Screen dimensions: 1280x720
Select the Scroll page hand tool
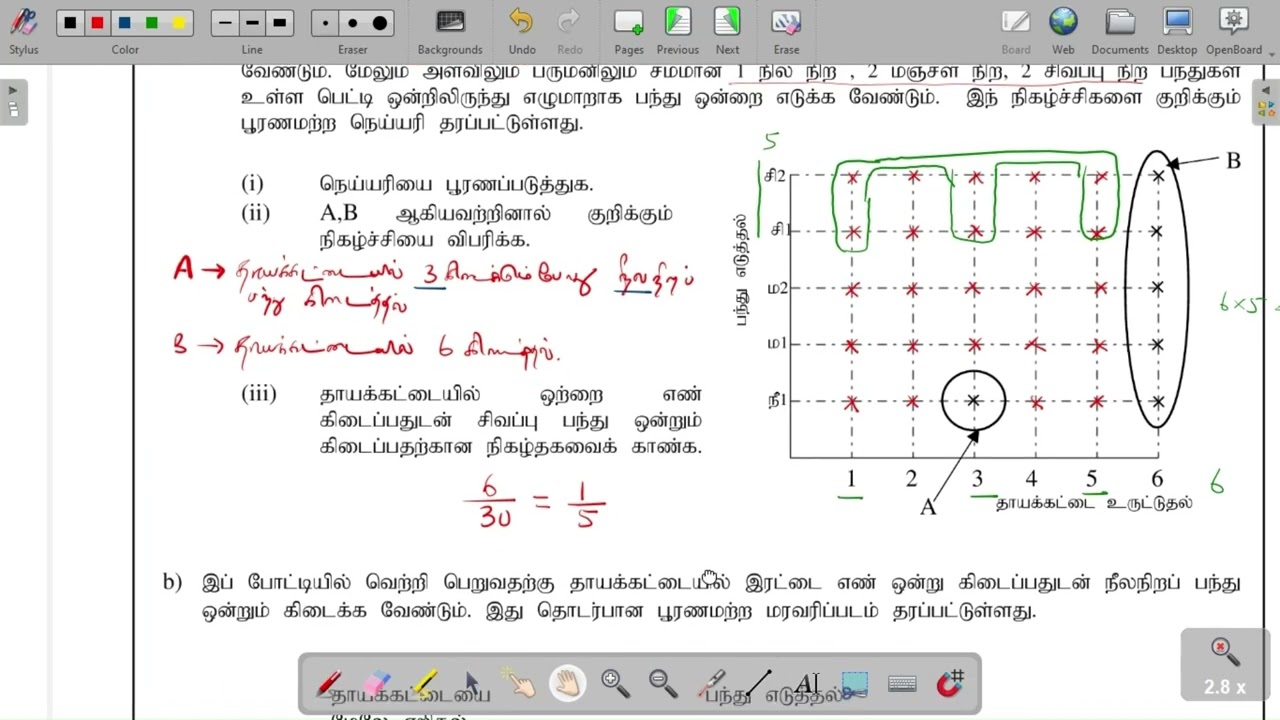[568, 684]
